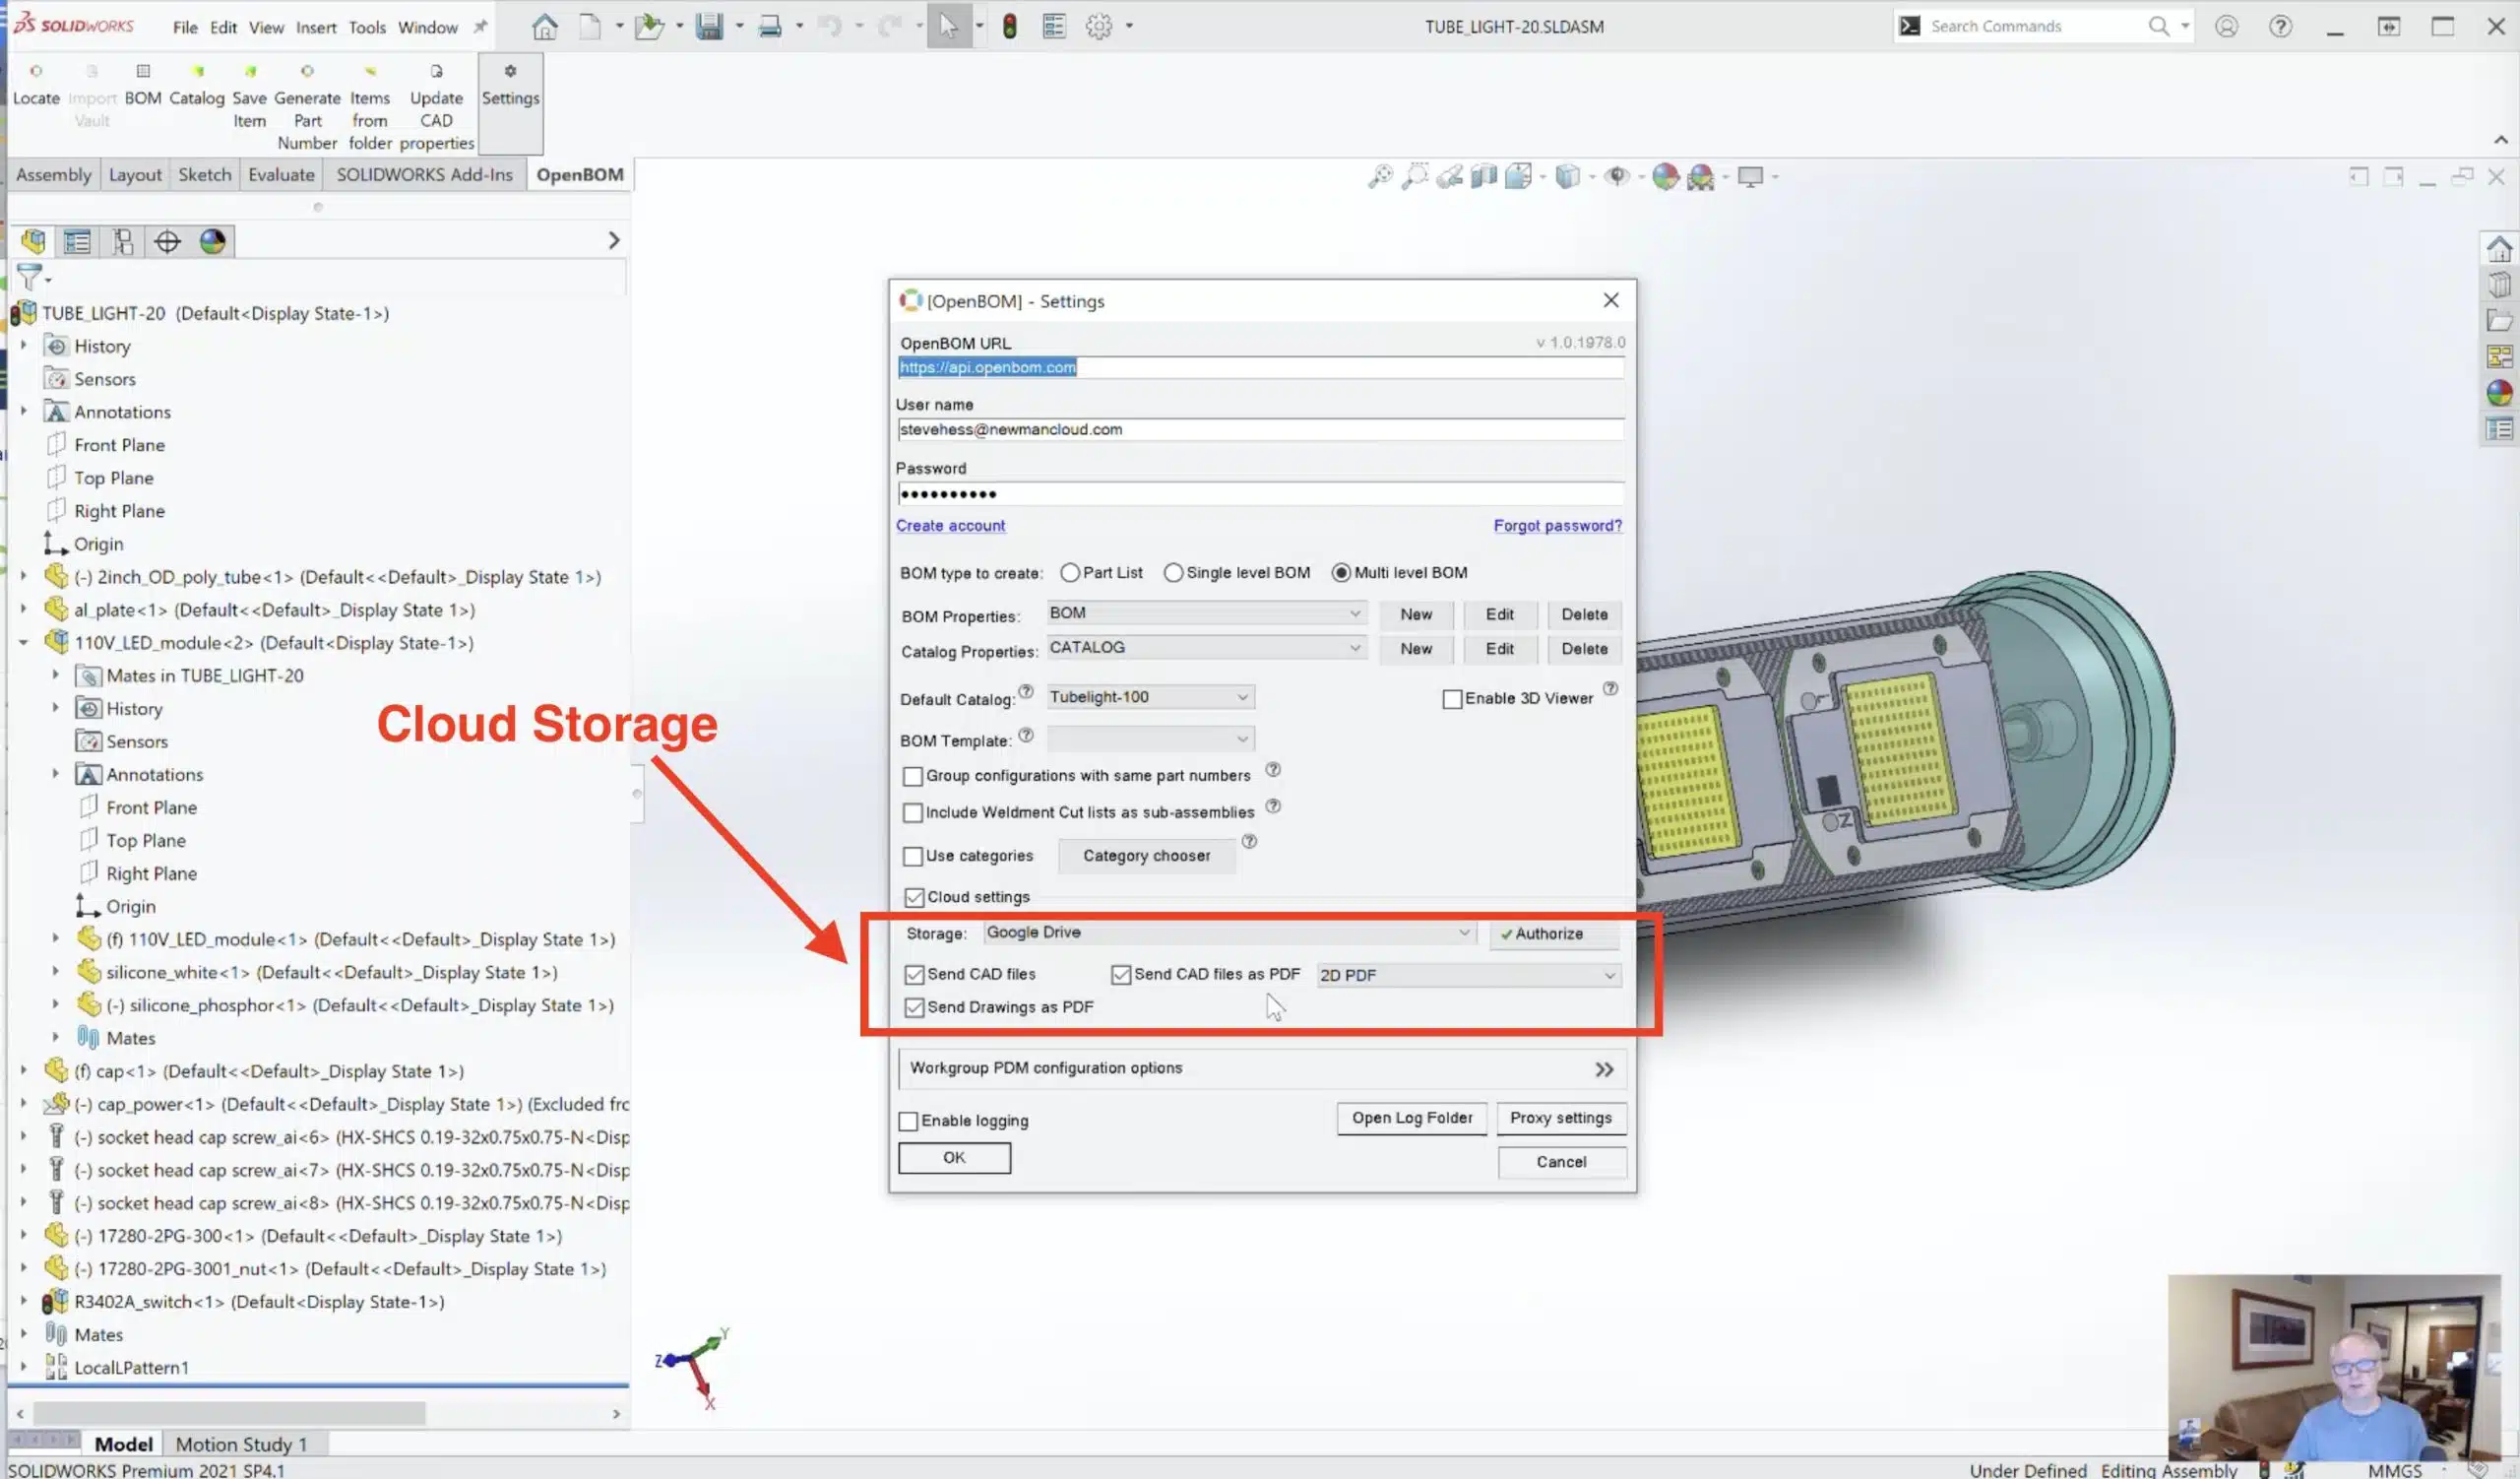This screenshot has height=1479, width=2520.
Task: Click the Category chooser button
Action: tap(1146, 856)
